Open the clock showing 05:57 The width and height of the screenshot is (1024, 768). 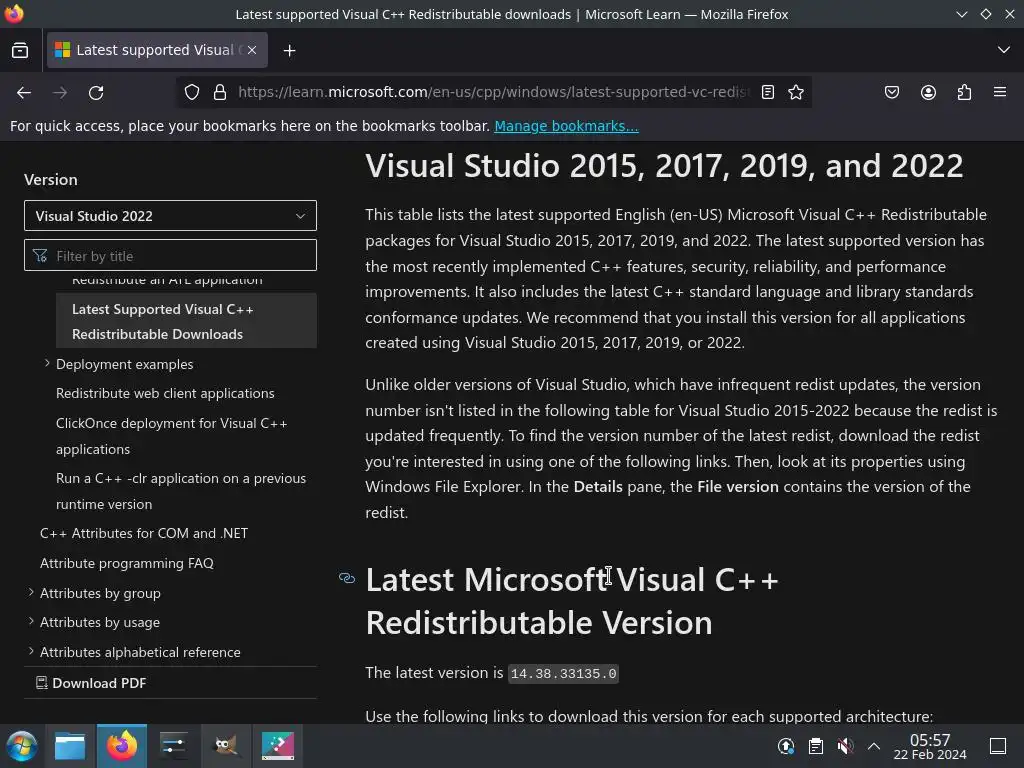point(930,746)
